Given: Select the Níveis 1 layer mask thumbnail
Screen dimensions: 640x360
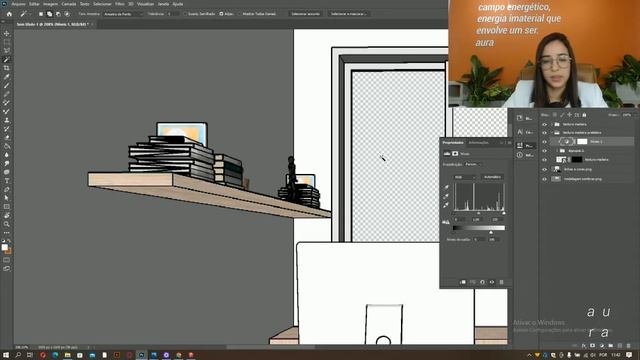Looking at the screenshot, I should point(582,142).
